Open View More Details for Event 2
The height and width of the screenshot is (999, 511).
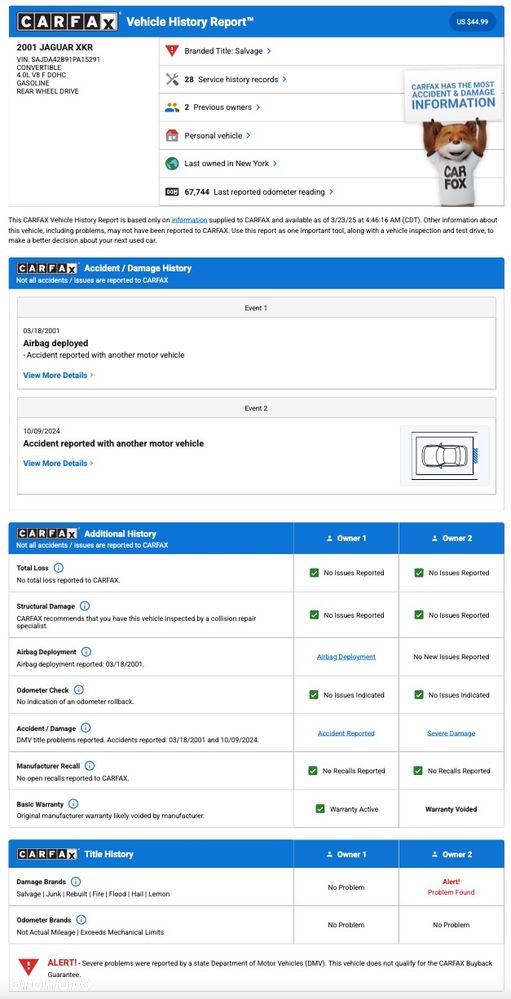(x=58, y=463)
